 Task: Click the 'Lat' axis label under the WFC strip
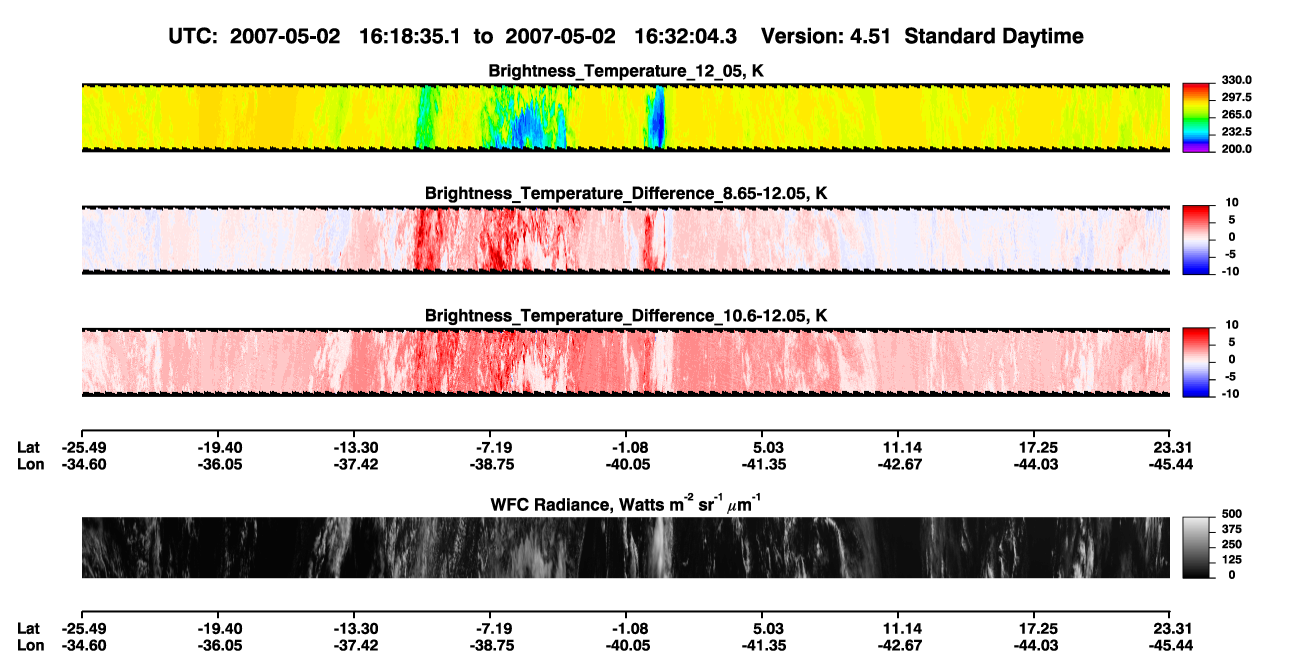[29, 629]
